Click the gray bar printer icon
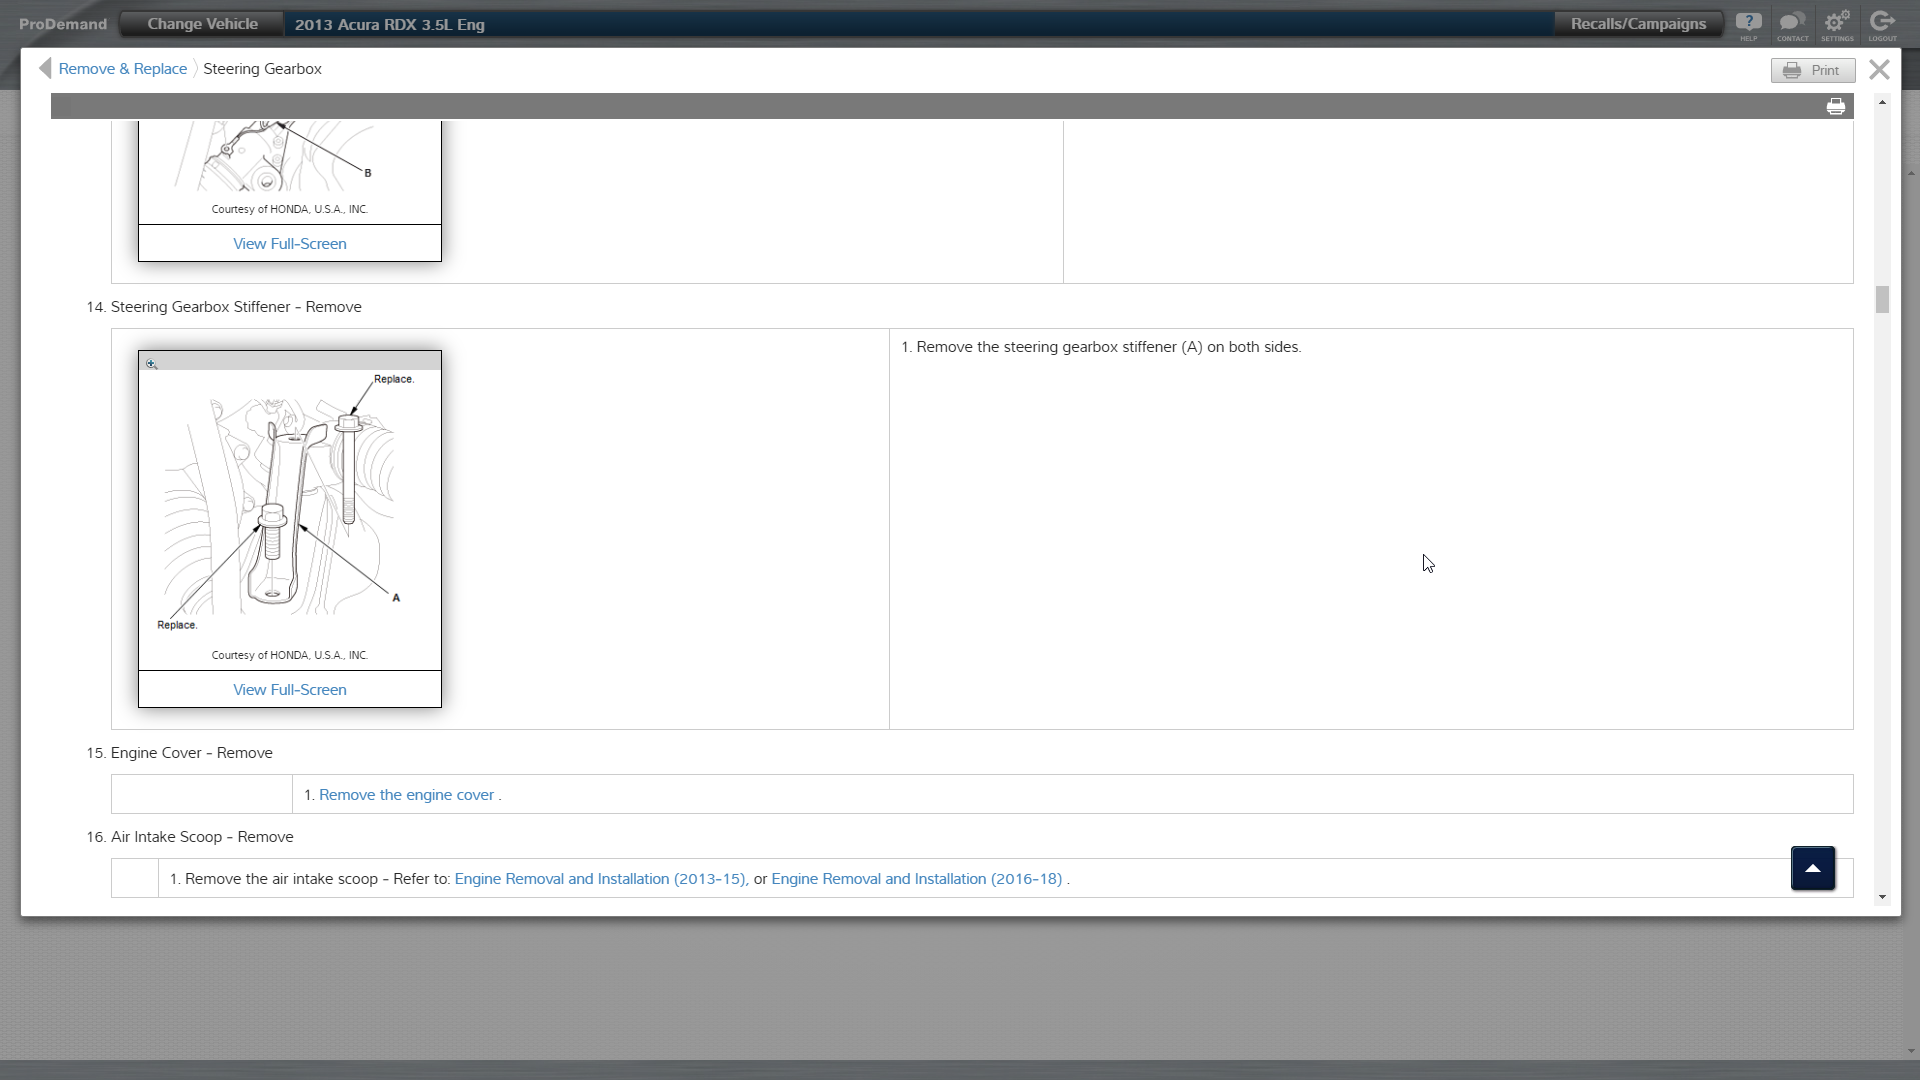This screenshot has width=1920, height=1080. 1836,107
